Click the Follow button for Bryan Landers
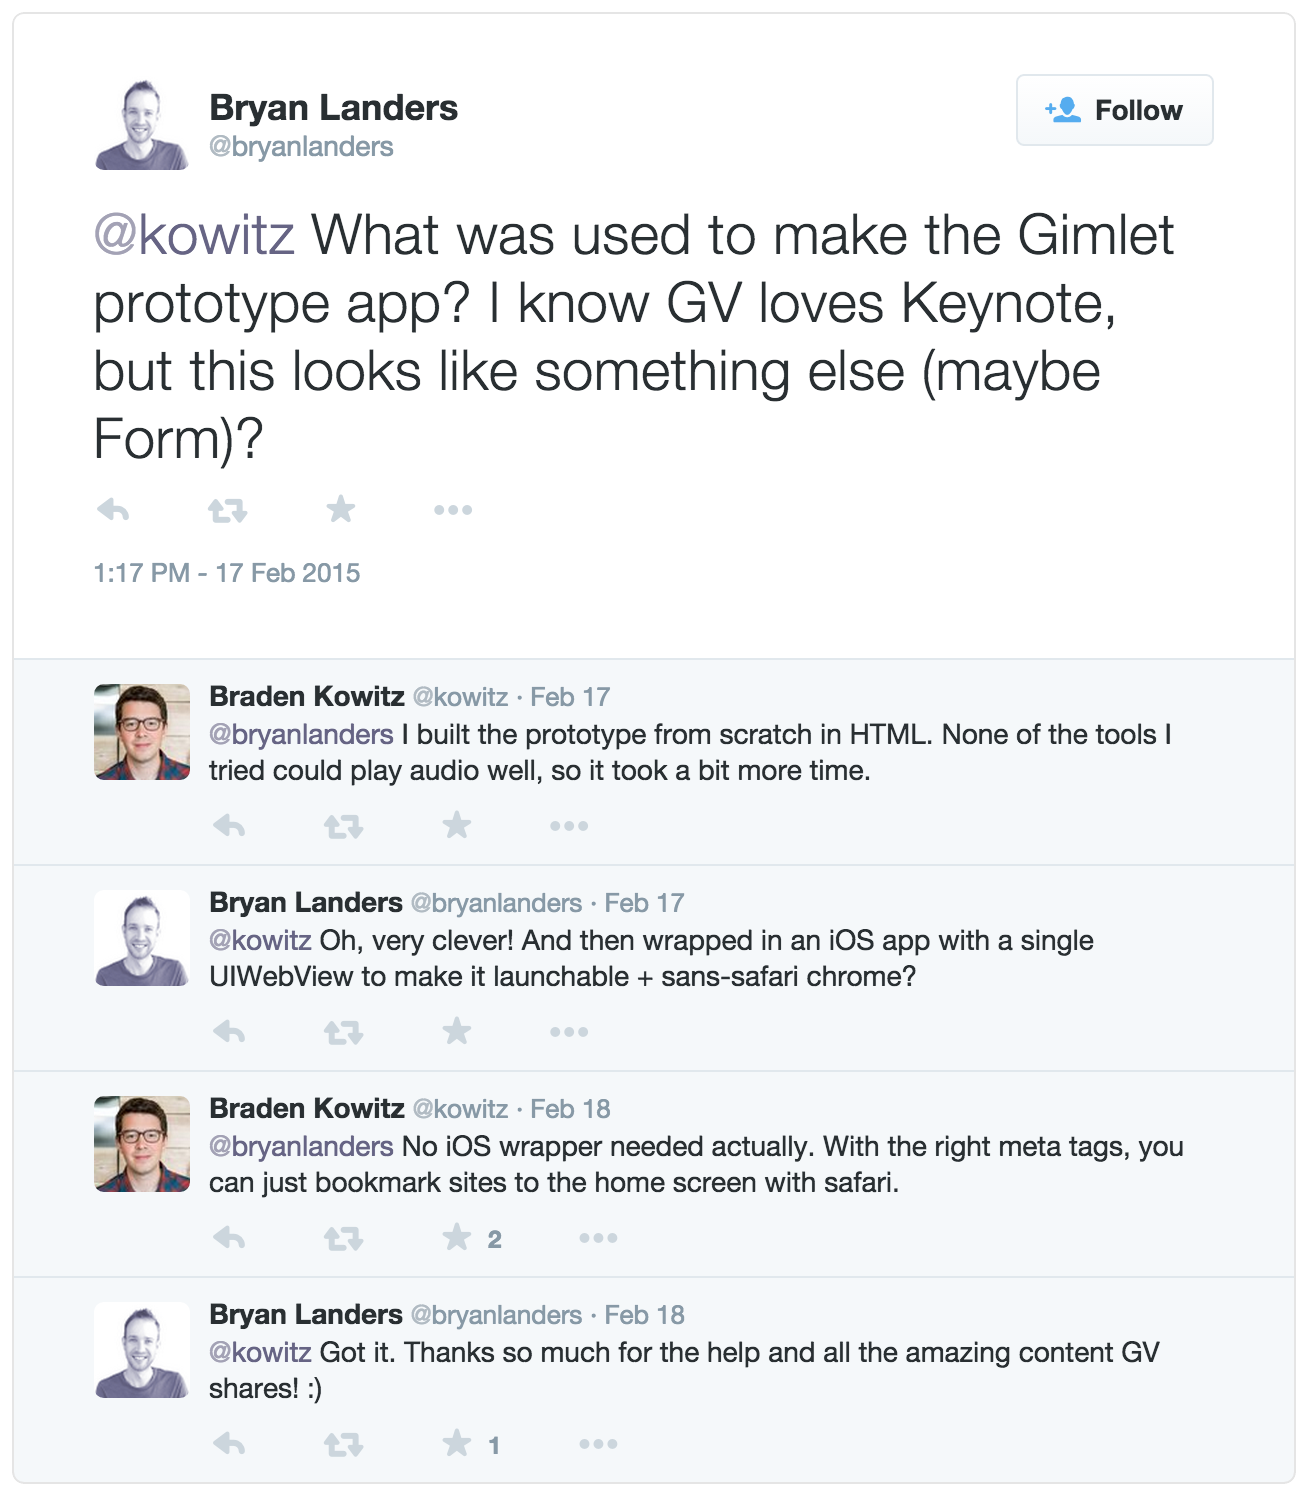1306x1494 pixels. coord(1113,110)
